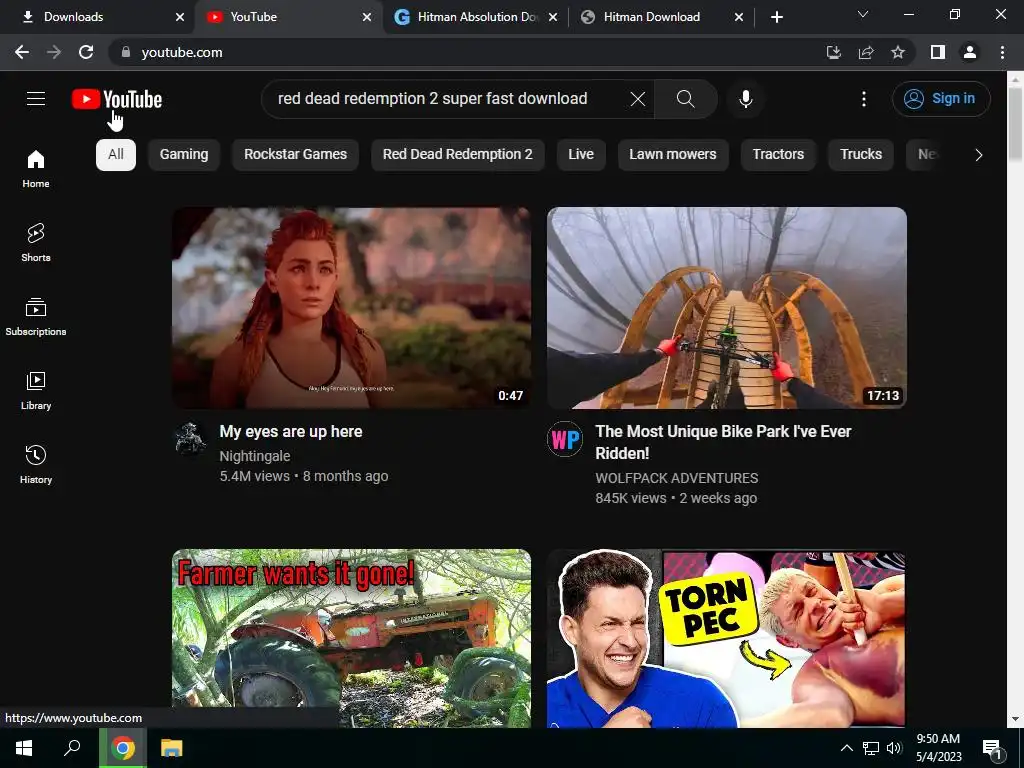Open Windows taskbar search
Screen dimensions: 1024x768
click(72, 748)
